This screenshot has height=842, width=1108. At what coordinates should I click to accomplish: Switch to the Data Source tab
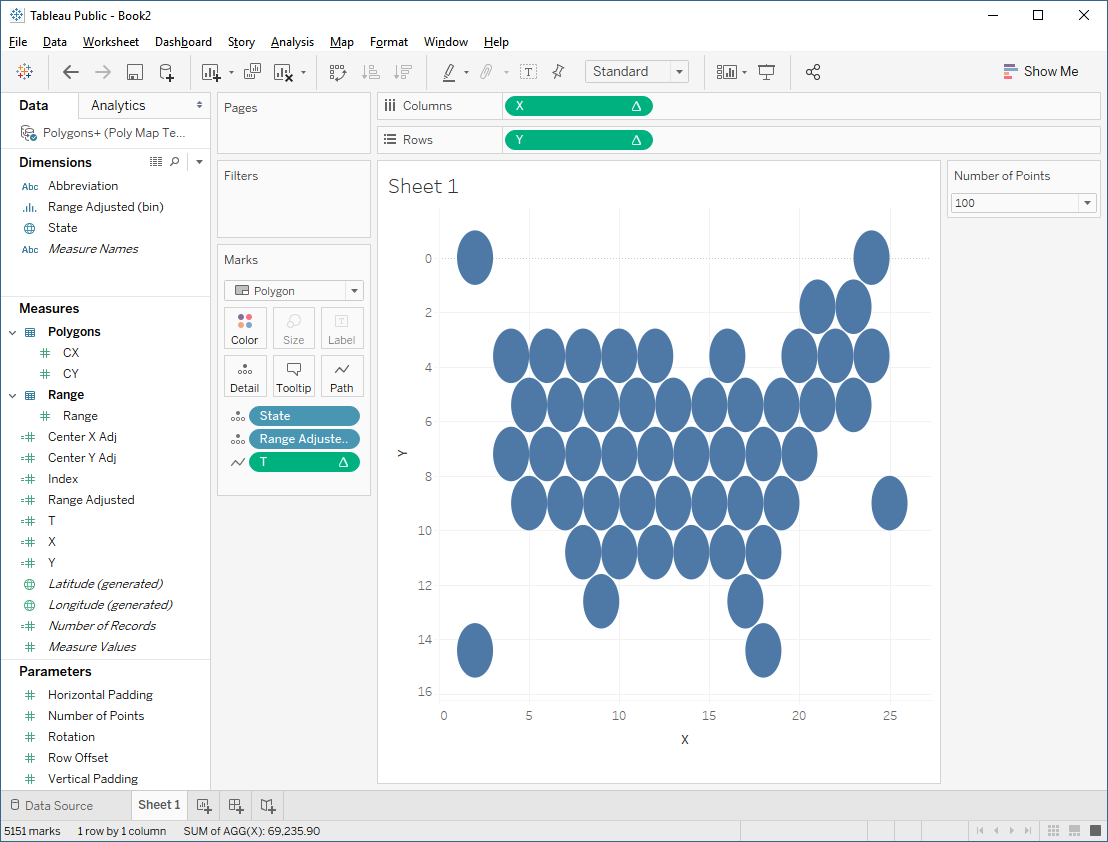pyautogui.click(x=58, y=805)
